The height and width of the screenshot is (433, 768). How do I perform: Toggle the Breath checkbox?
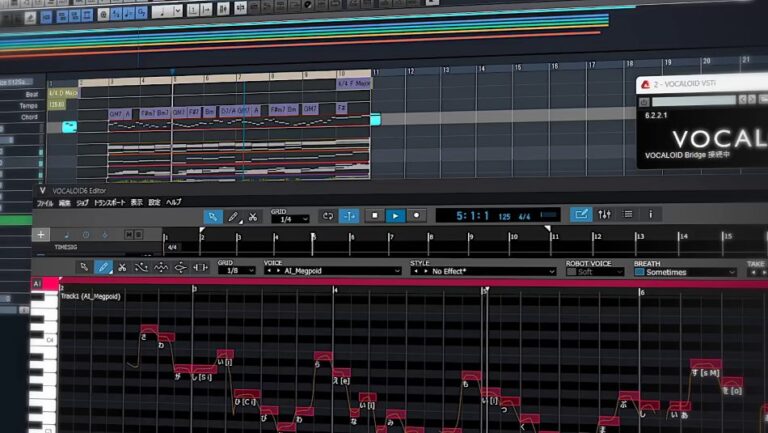pyautogui.click(x=639, y=271)
